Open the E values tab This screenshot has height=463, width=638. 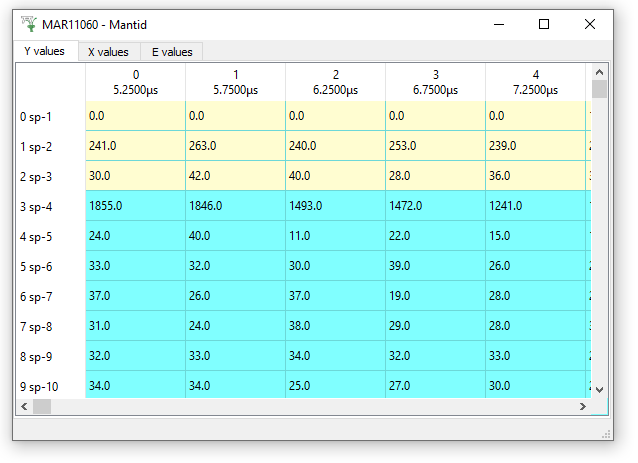171,52
